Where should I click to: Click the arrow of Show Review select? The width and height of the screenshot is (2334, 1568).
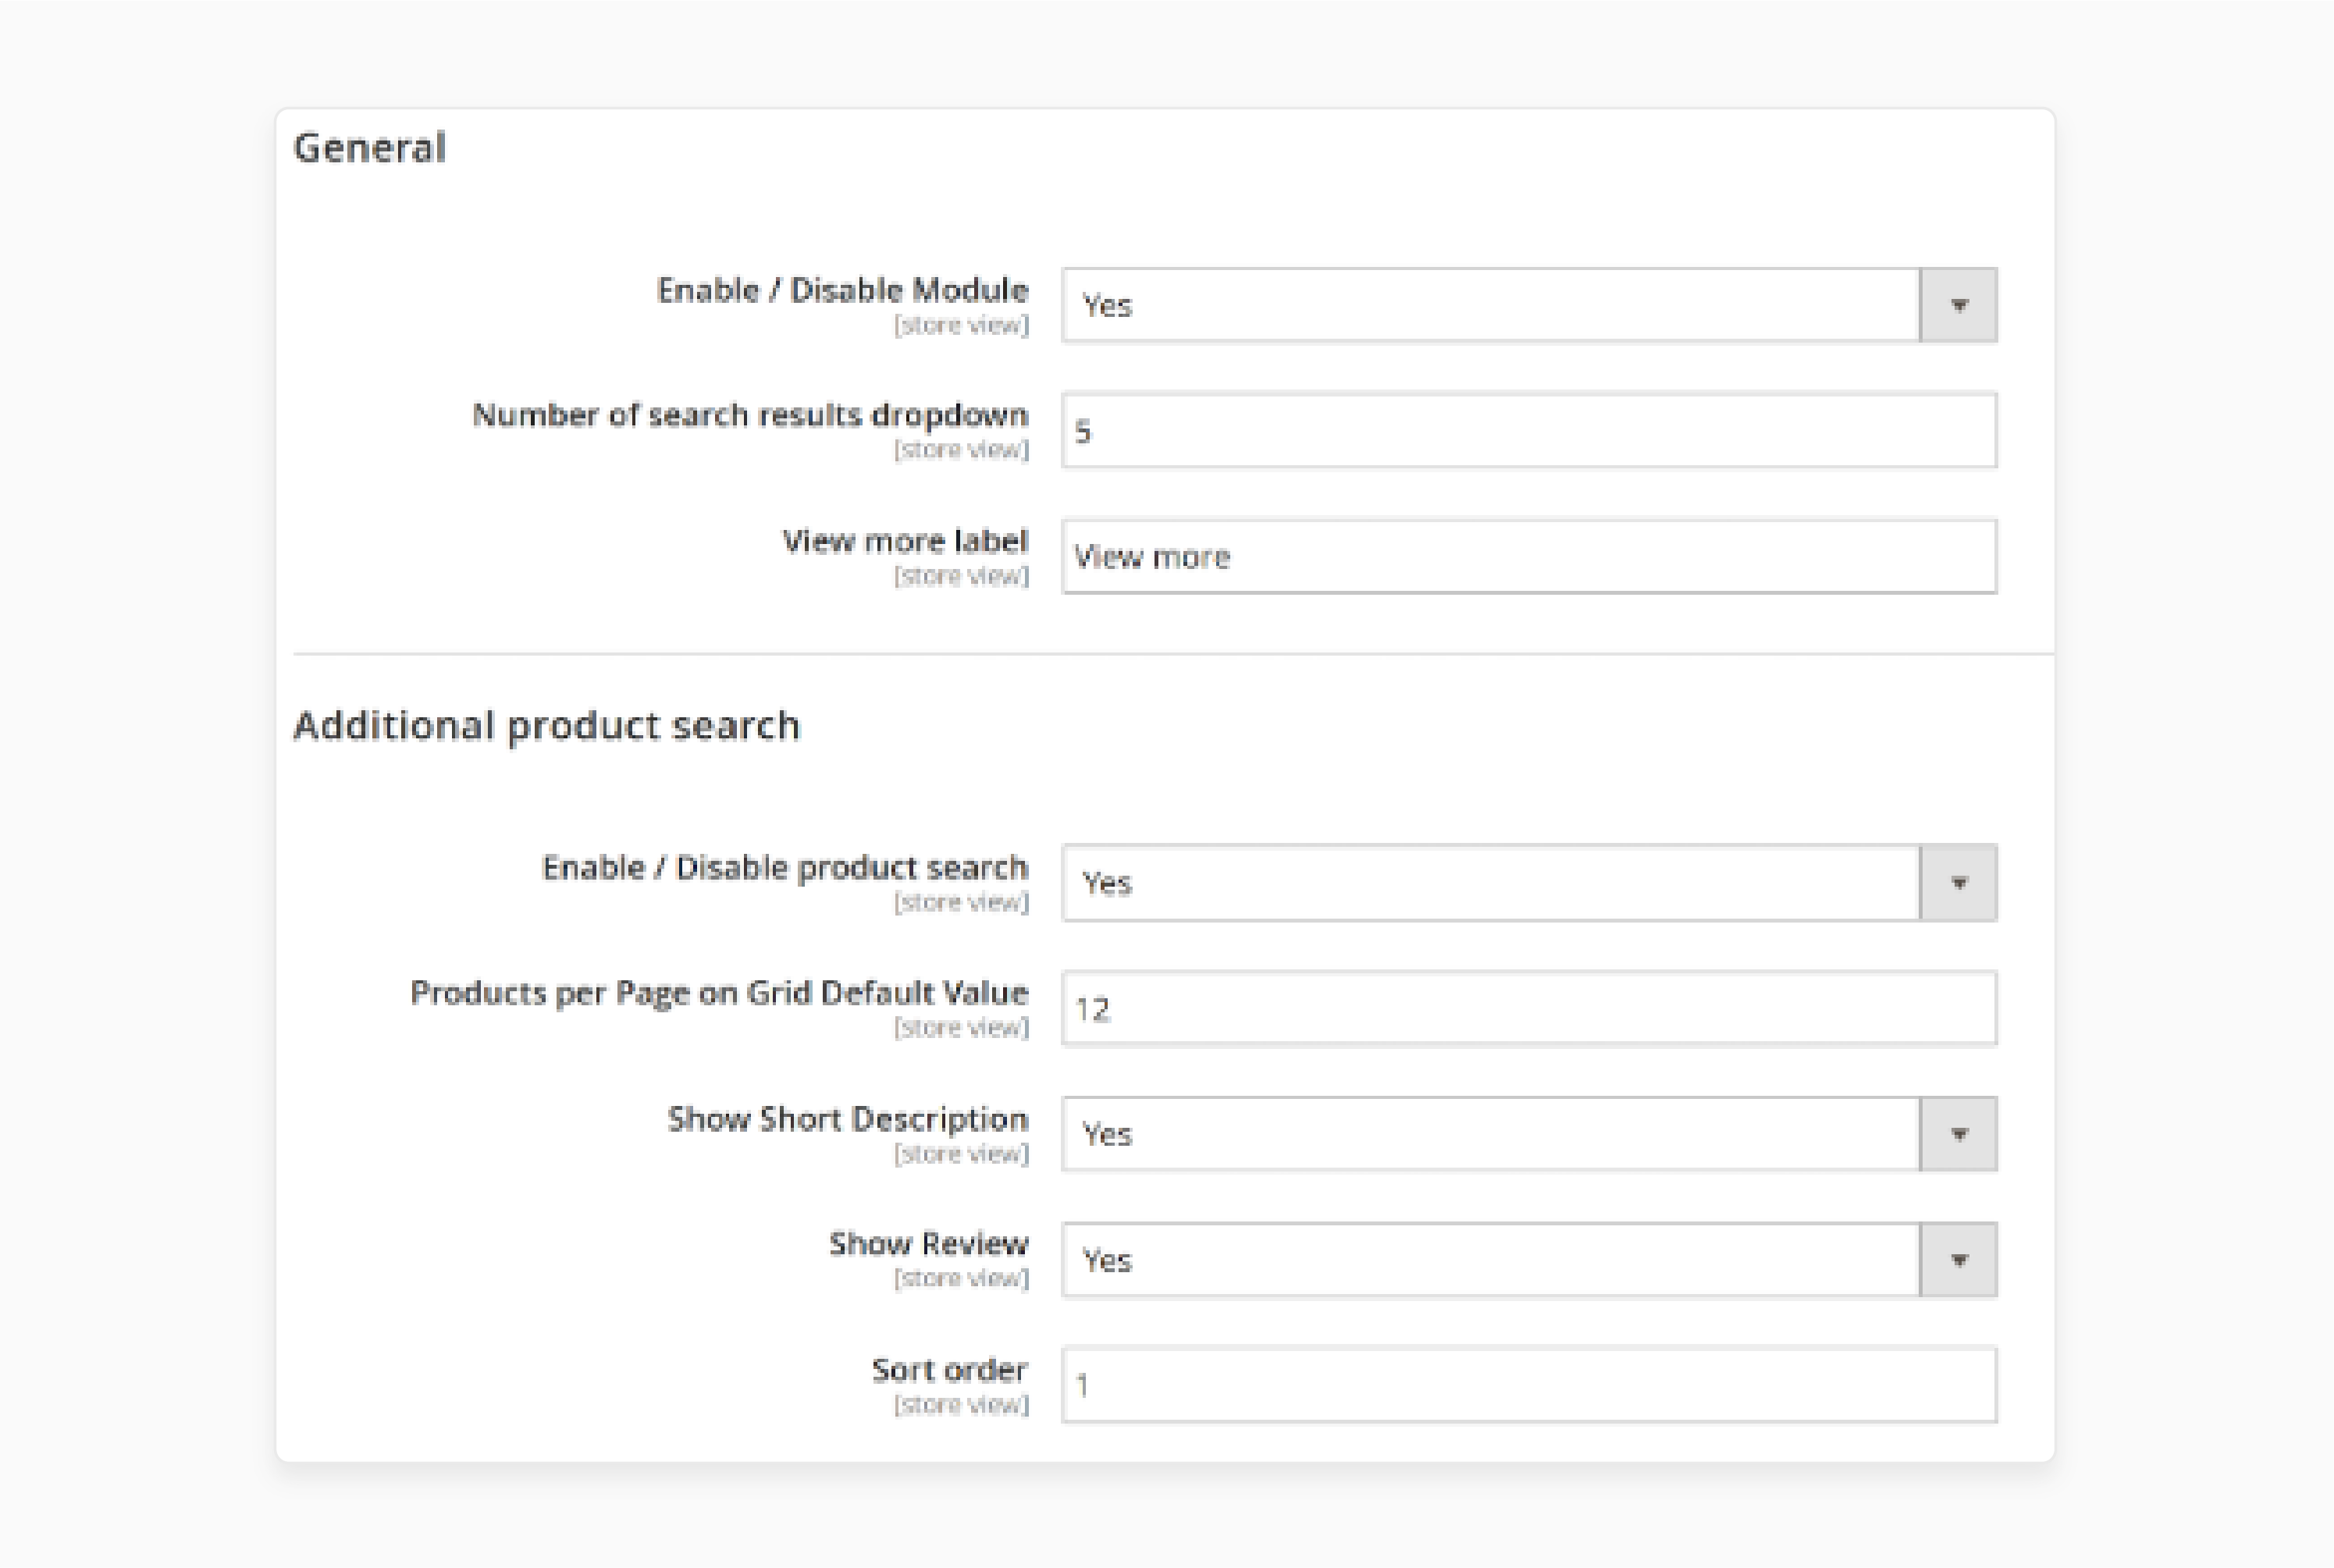pyautogui.click(x=1958, y=1260)
